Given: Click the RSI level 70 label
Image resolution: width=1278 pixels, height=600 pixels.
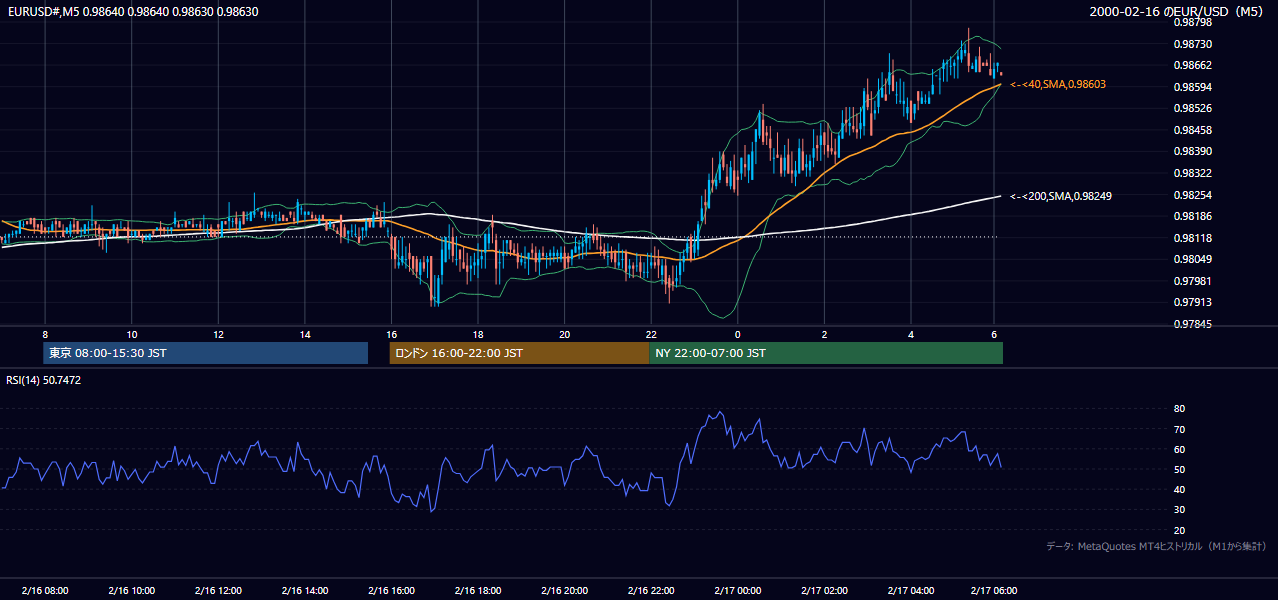Looking at the screenshot, I should tap(1179, 429).
